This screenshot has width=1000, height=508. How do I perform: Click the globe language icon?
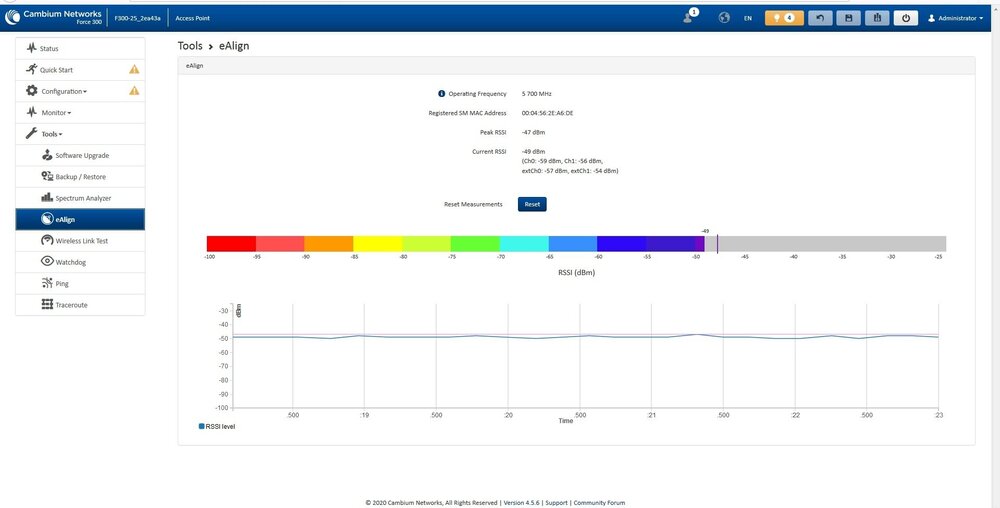click(x=724, y=18)
